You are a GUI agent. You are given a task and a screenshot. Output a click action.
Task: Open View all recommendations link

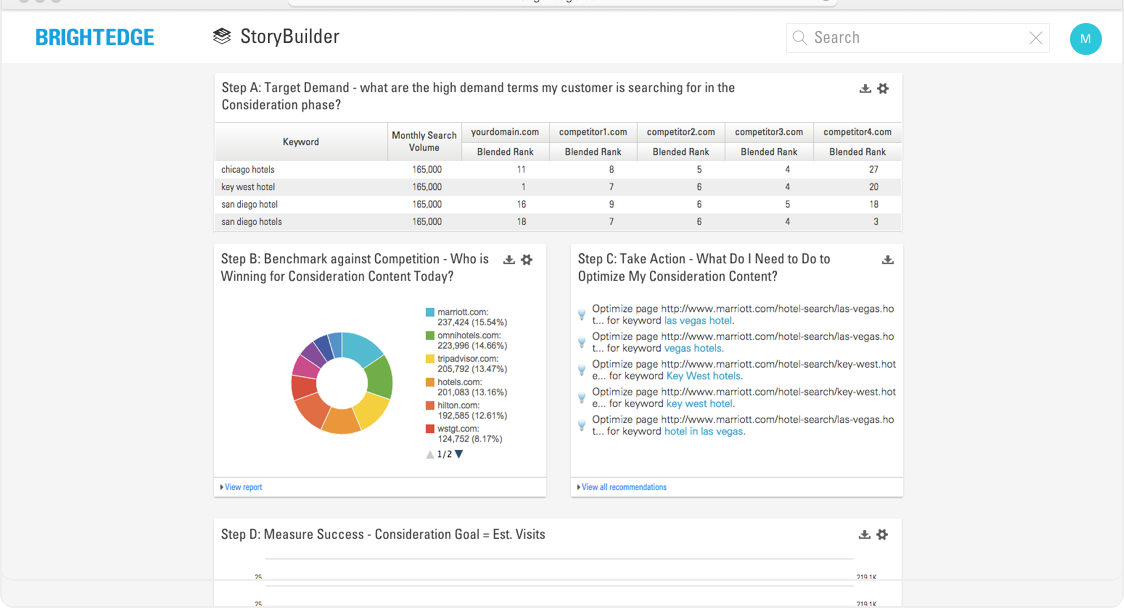623,487
